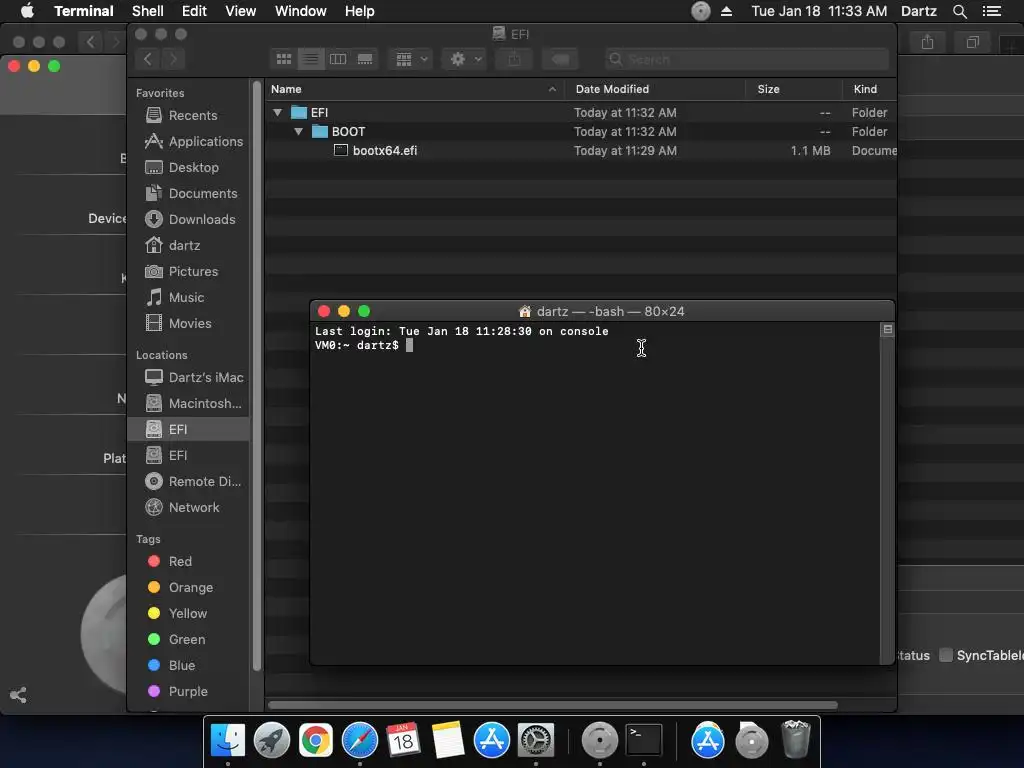Select bootx64.efi file row
The image size is (1024, 768).
[x=581, y=150]
